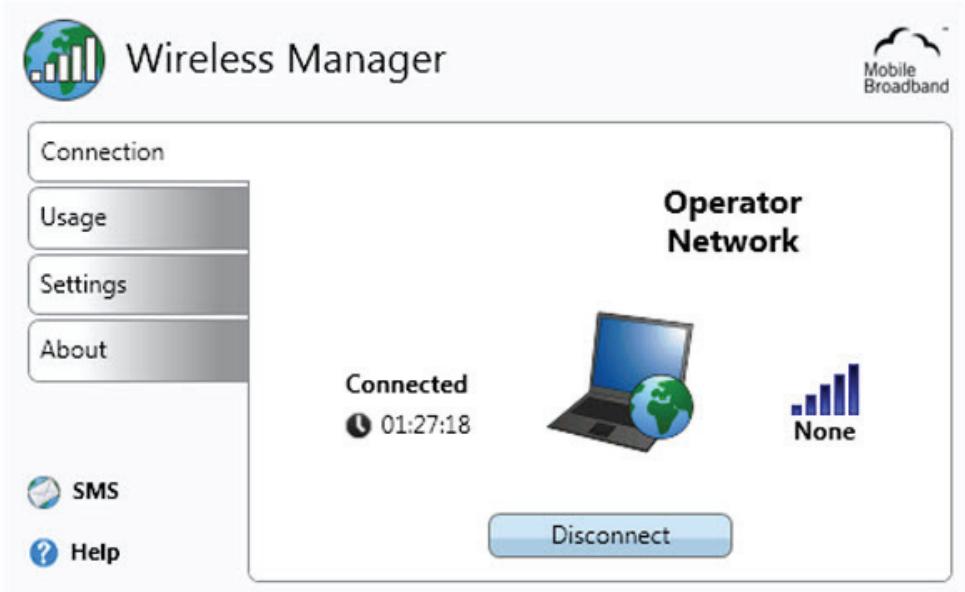
Task: Click the signal strength bars icon
Action: 825,390
